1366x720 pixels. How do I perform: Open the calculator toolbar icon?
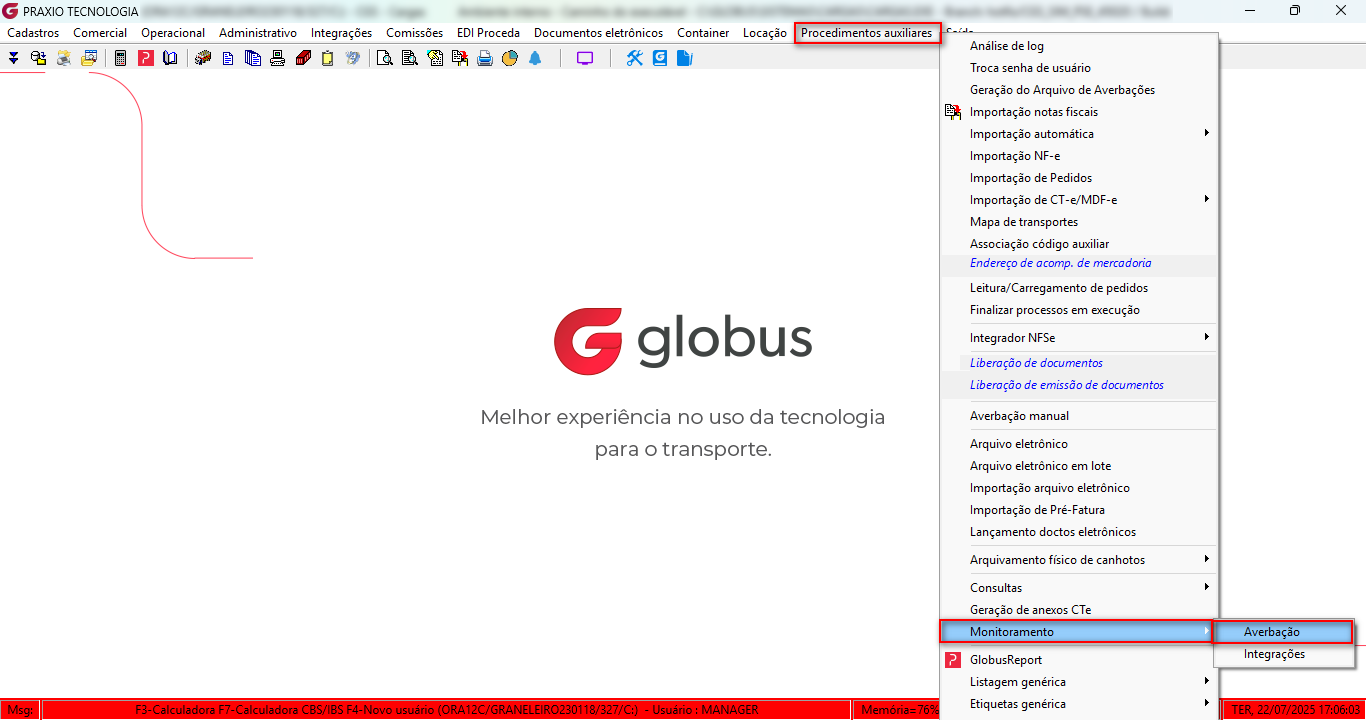point(120,58)
